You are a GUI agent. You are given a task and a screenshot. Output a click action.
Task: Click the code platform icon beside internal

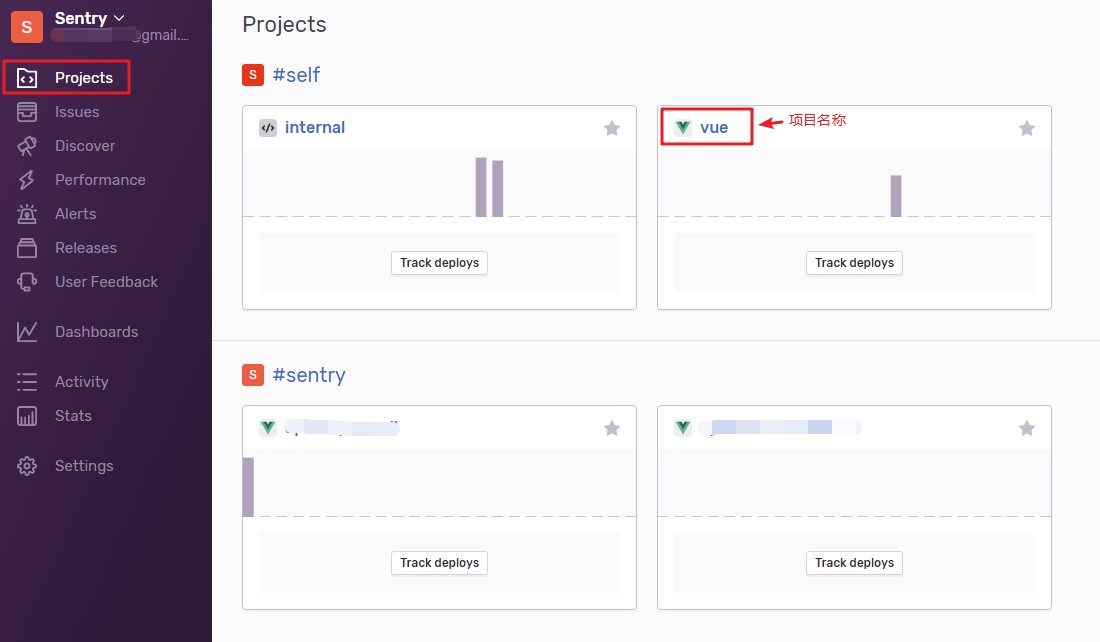click(x=268, y=127)
